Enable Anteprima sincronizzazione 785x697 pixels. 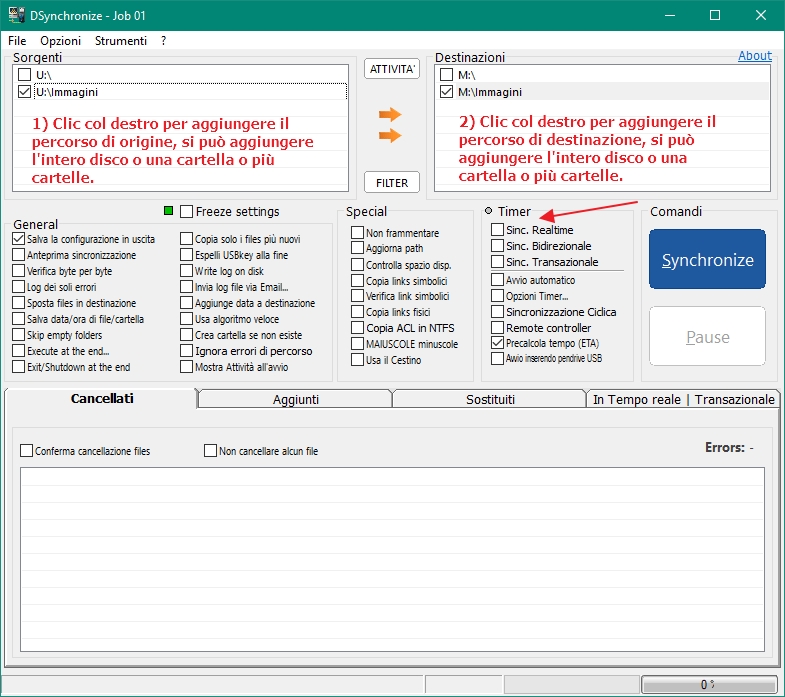19,255
